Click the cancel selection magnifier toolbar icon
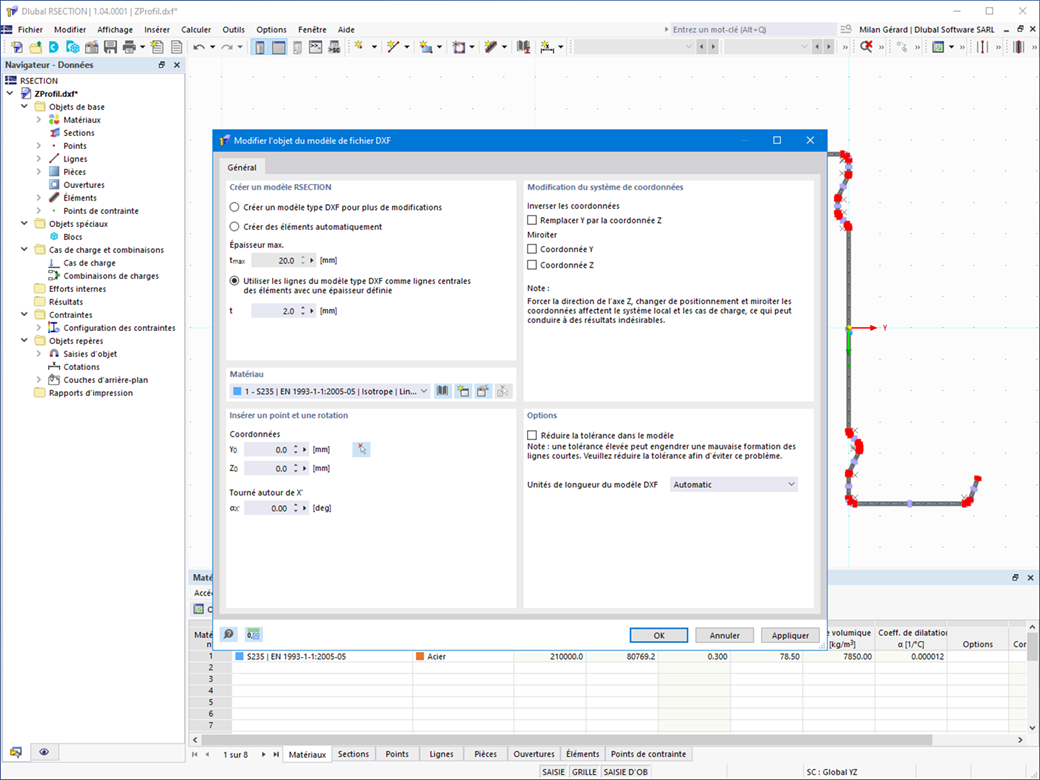 click(x=866, y=47)
